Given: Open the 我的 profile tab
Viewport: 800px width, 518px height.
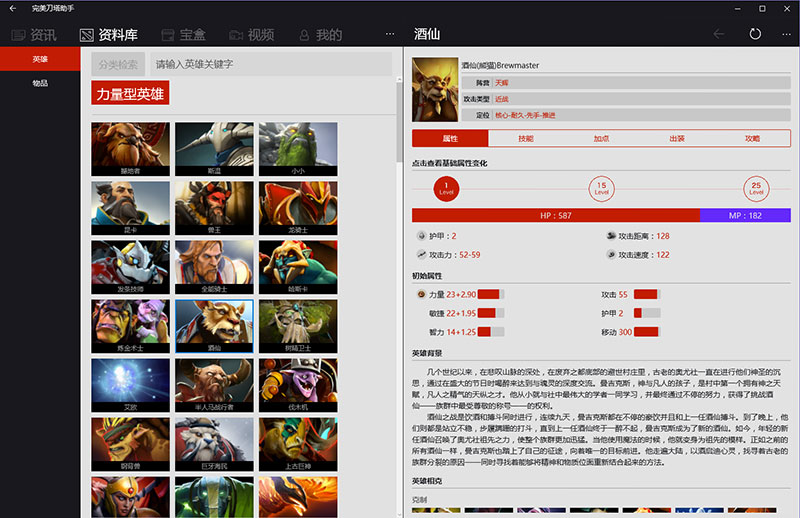Looking at the screenshot, I should (320, 35).
